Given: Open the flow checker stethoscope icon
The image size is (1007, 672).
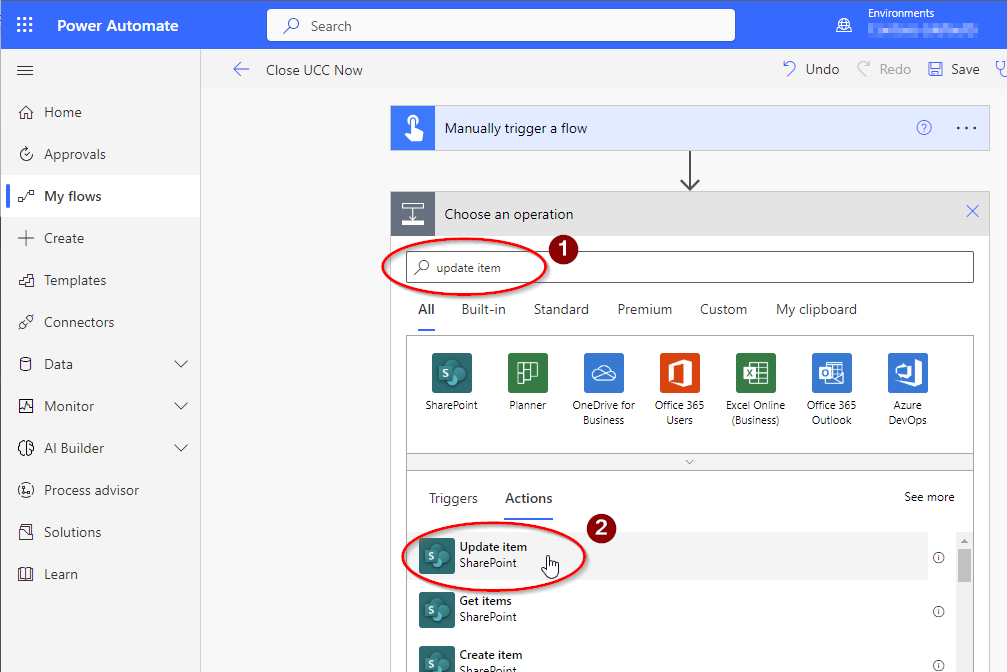Looking at the screenshot, I should [1001, 69].
